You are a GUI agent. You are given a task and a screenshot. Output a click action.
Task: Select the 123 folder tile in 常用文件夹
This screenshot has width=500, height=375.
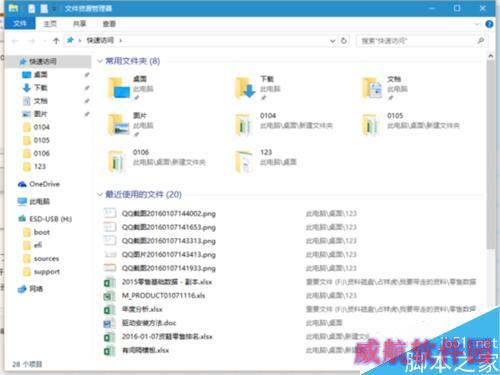coord(265,161)
